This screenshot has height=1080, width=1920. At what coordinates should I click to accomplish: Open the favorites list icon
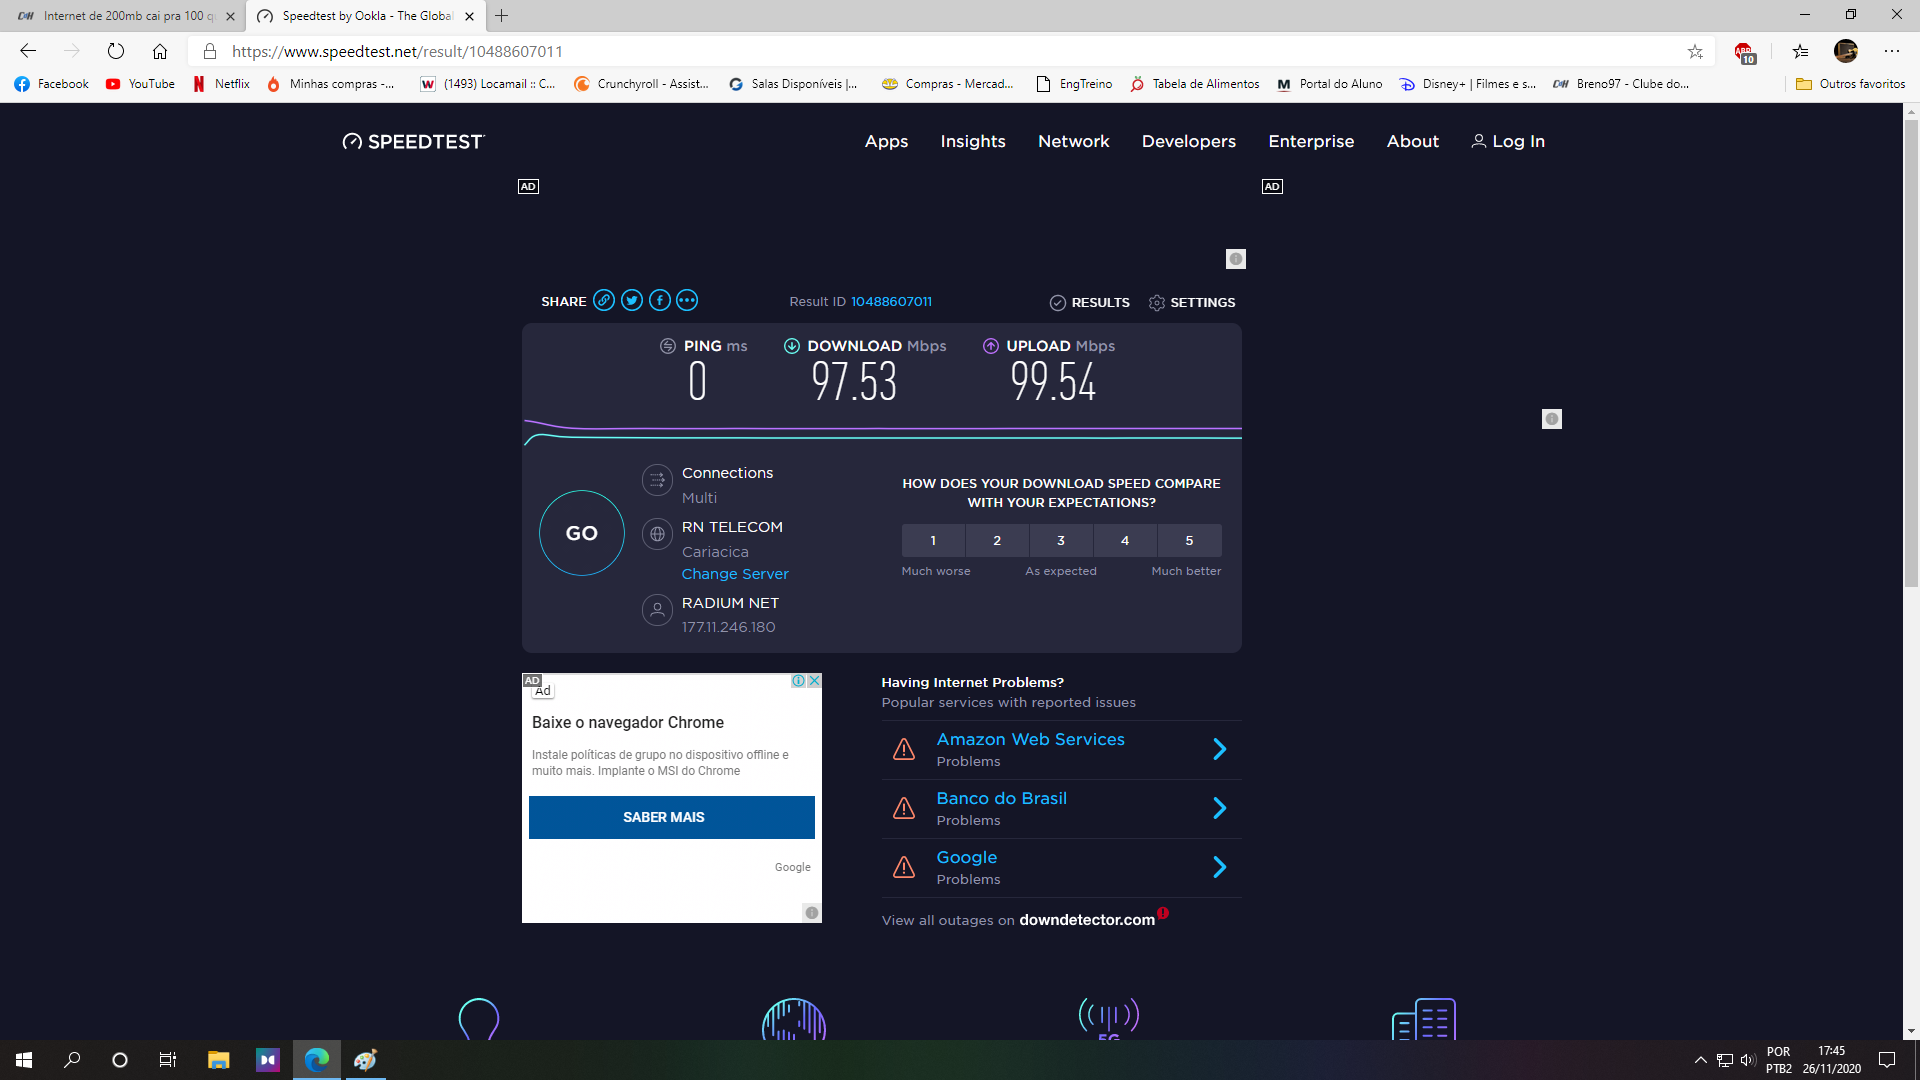pyautogui.click(x=1800, y=51)
